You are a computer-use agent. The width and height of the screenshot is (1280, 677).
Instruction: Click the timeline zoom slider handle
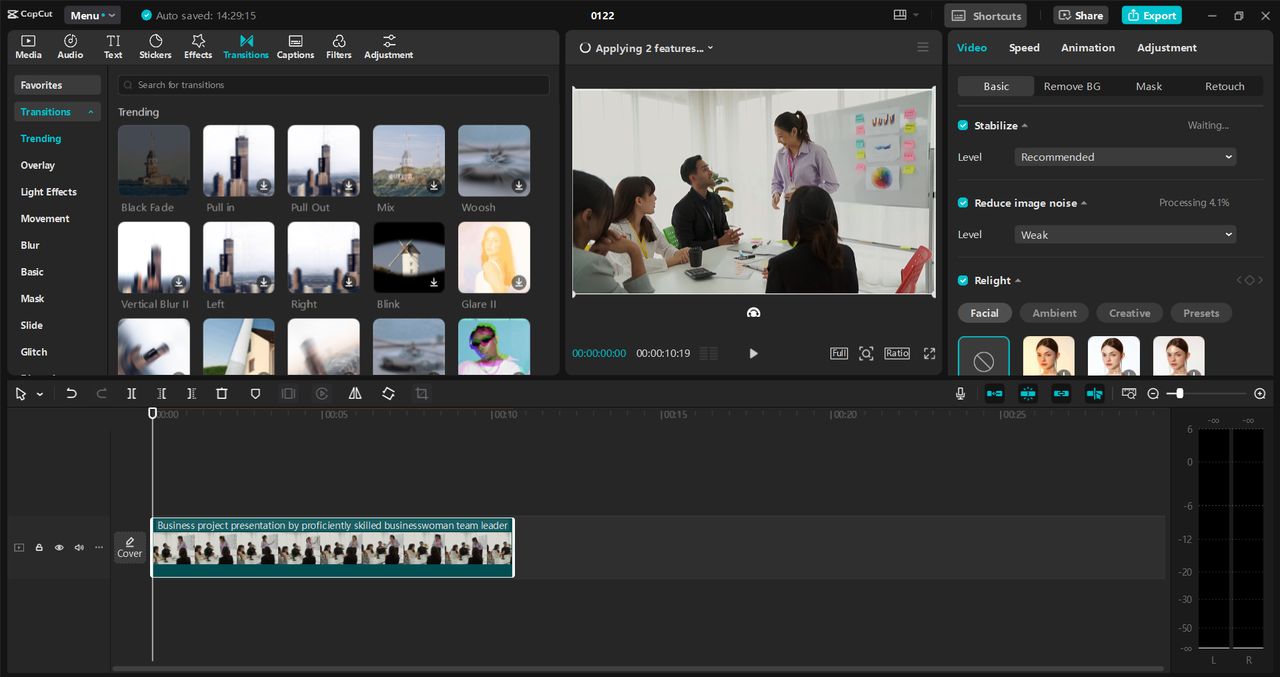tap(1180, 394)
